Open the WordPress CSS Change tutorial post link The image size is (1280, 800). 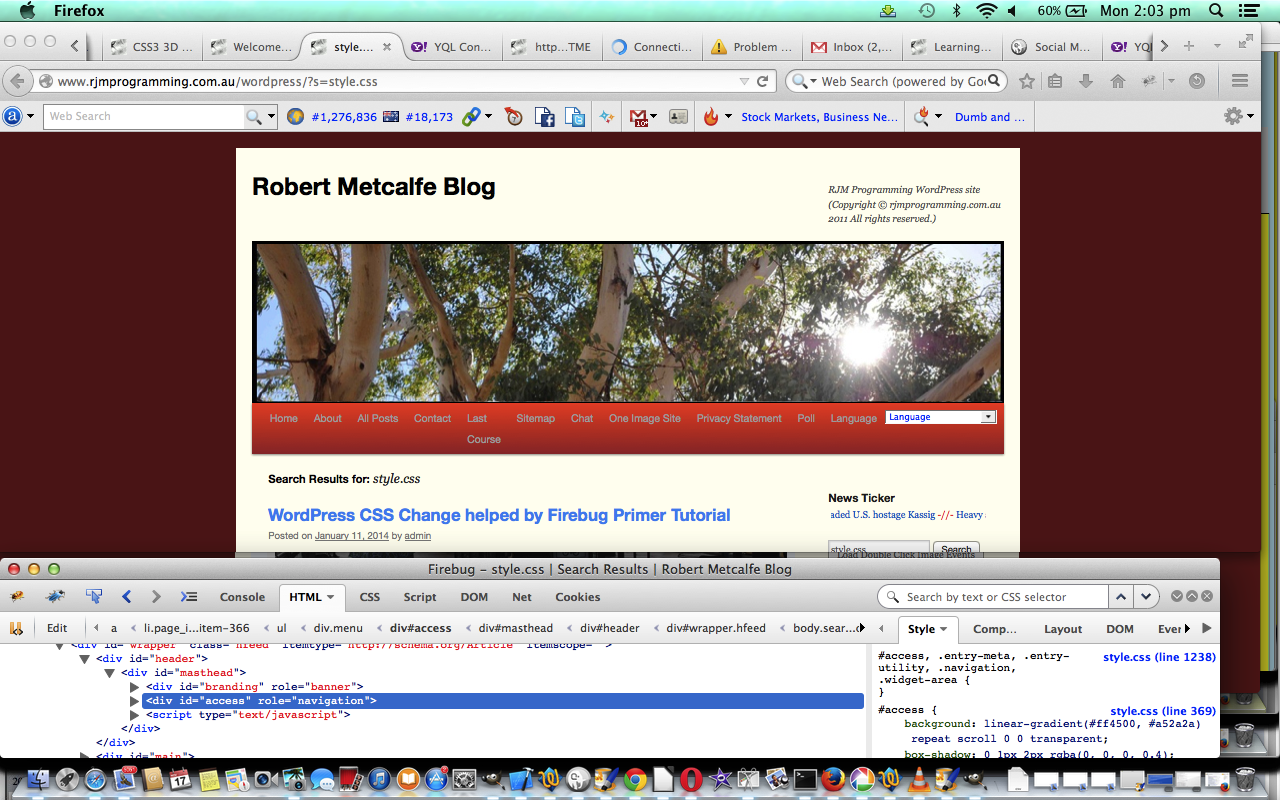coord(499,515)
